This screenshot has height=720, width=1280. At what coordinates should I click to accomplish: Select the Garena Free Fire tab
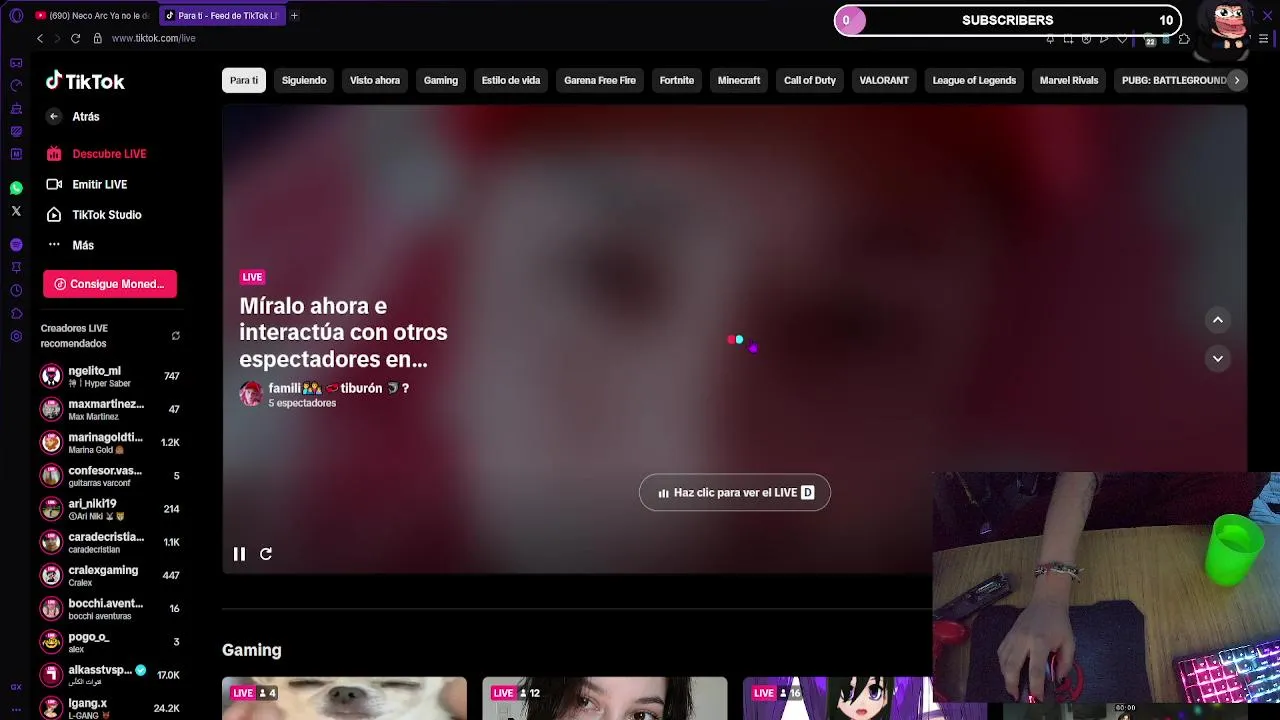coord(600,80)
